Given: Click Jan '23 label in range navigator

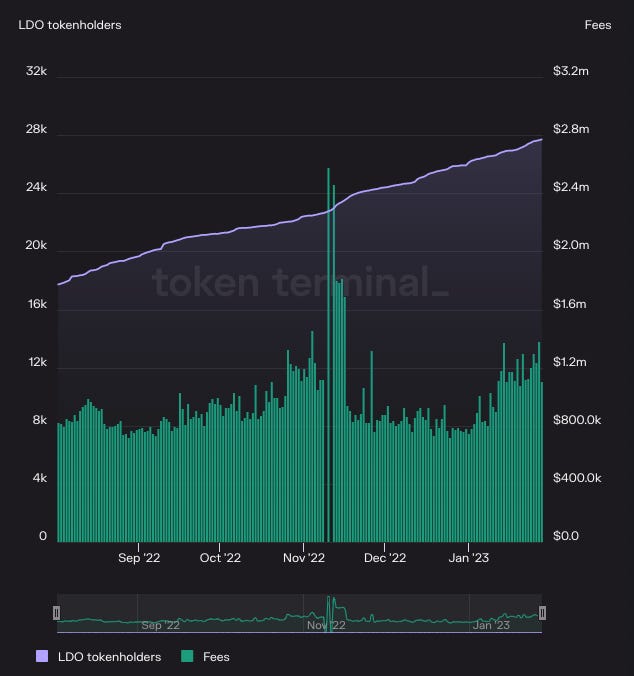Looking at the screenshot, I should tap(491, 625).
